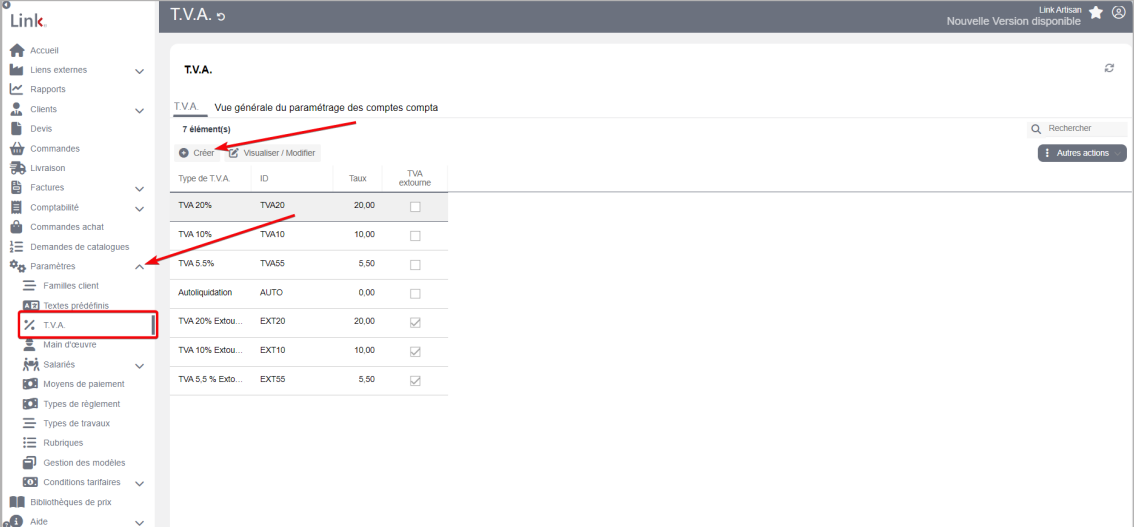Image resolution: width=1134 pixels, height=527 pixels.
Task: Open Rapports chart icon
Action: tap(17, 90)
